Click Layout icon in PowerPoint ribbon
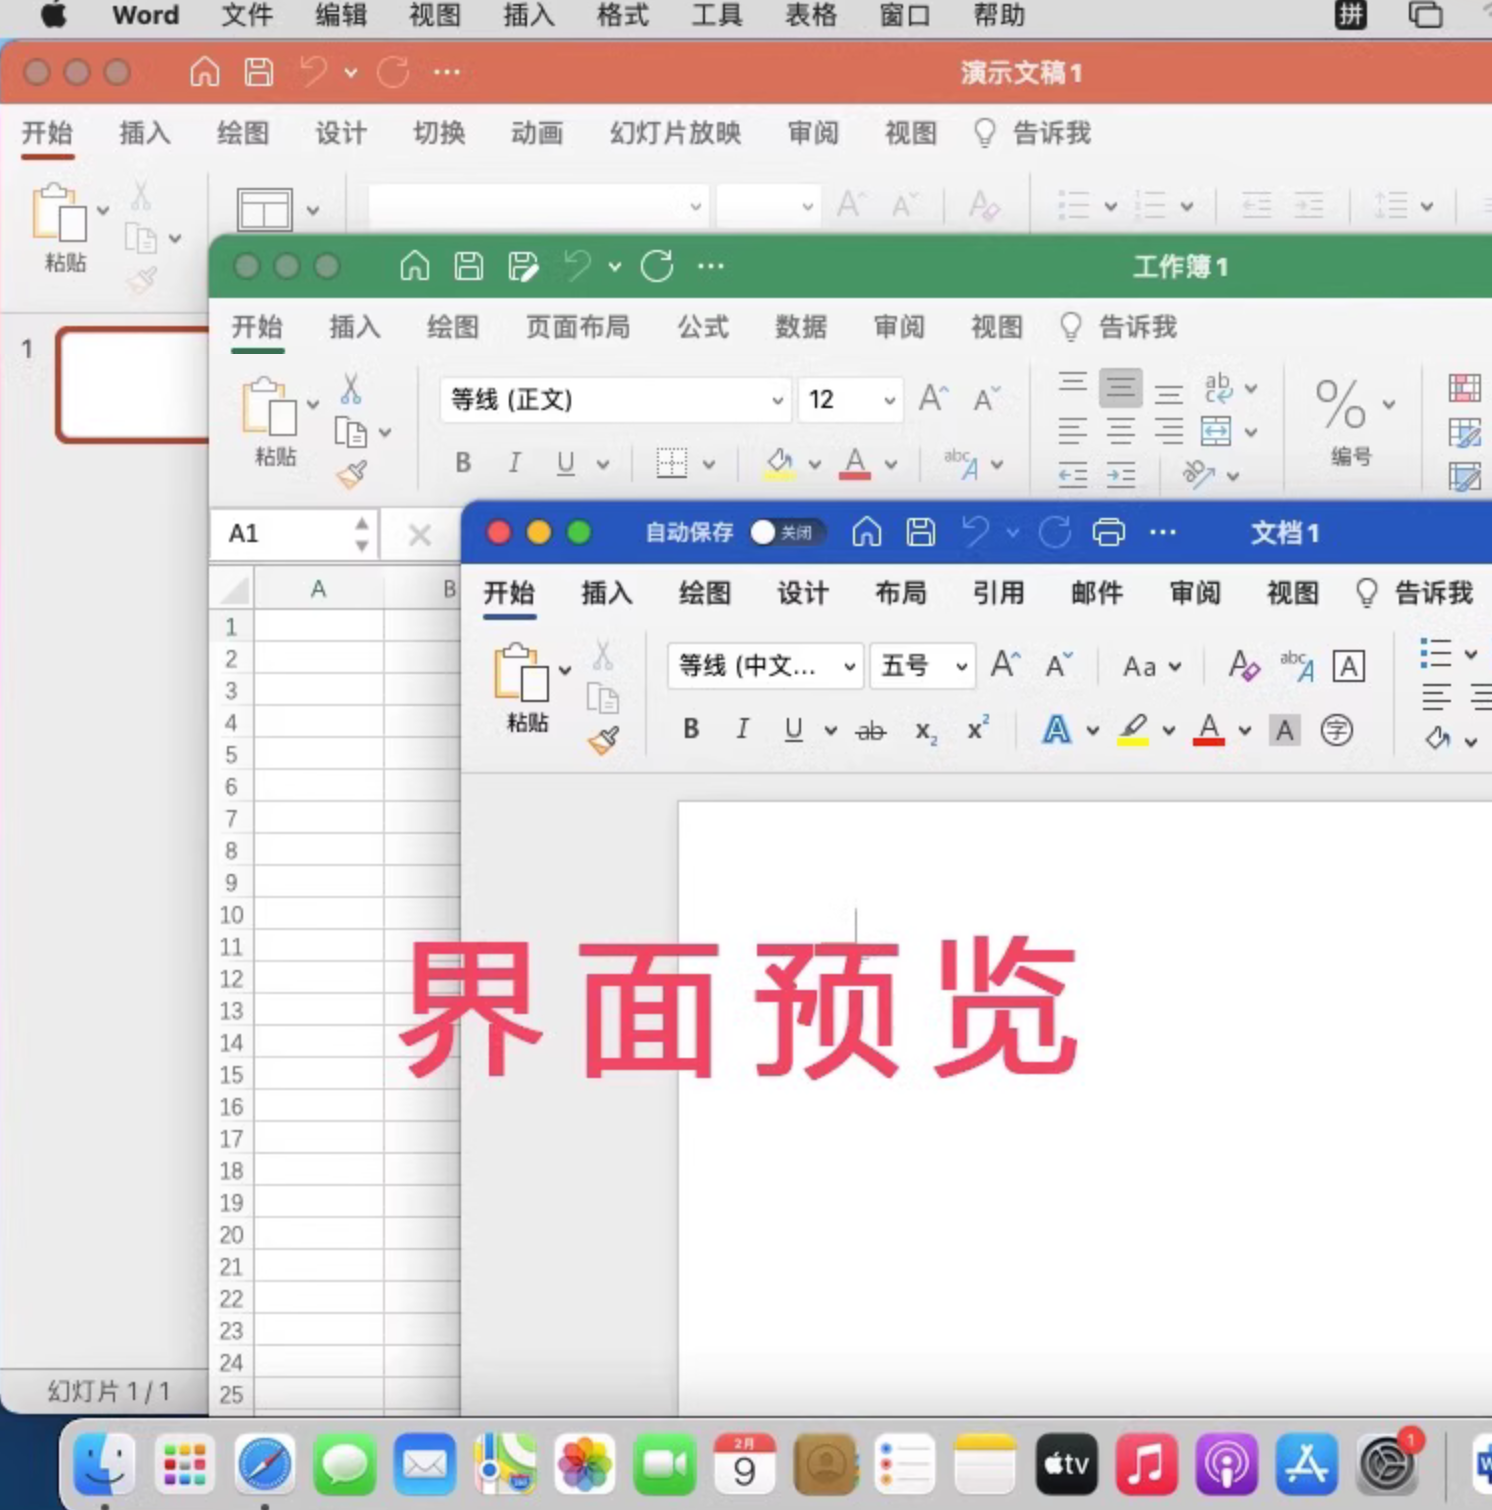 pos(265,210)
